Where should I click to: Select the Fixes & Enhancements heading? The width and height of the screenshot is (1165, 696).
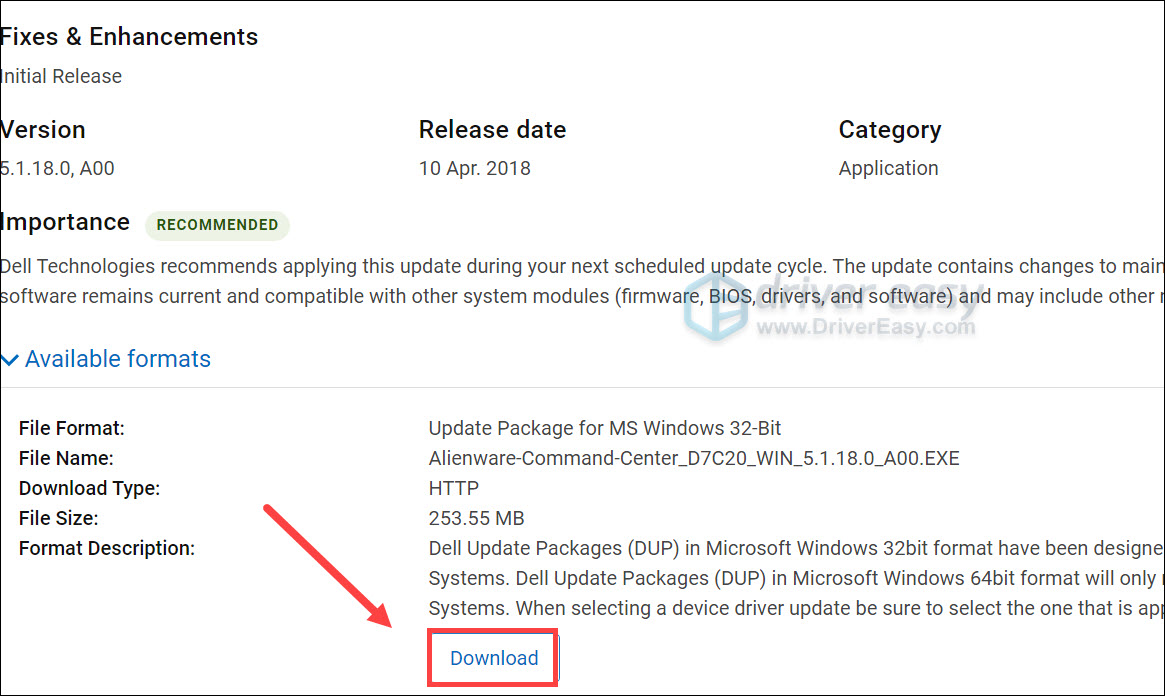129,37
